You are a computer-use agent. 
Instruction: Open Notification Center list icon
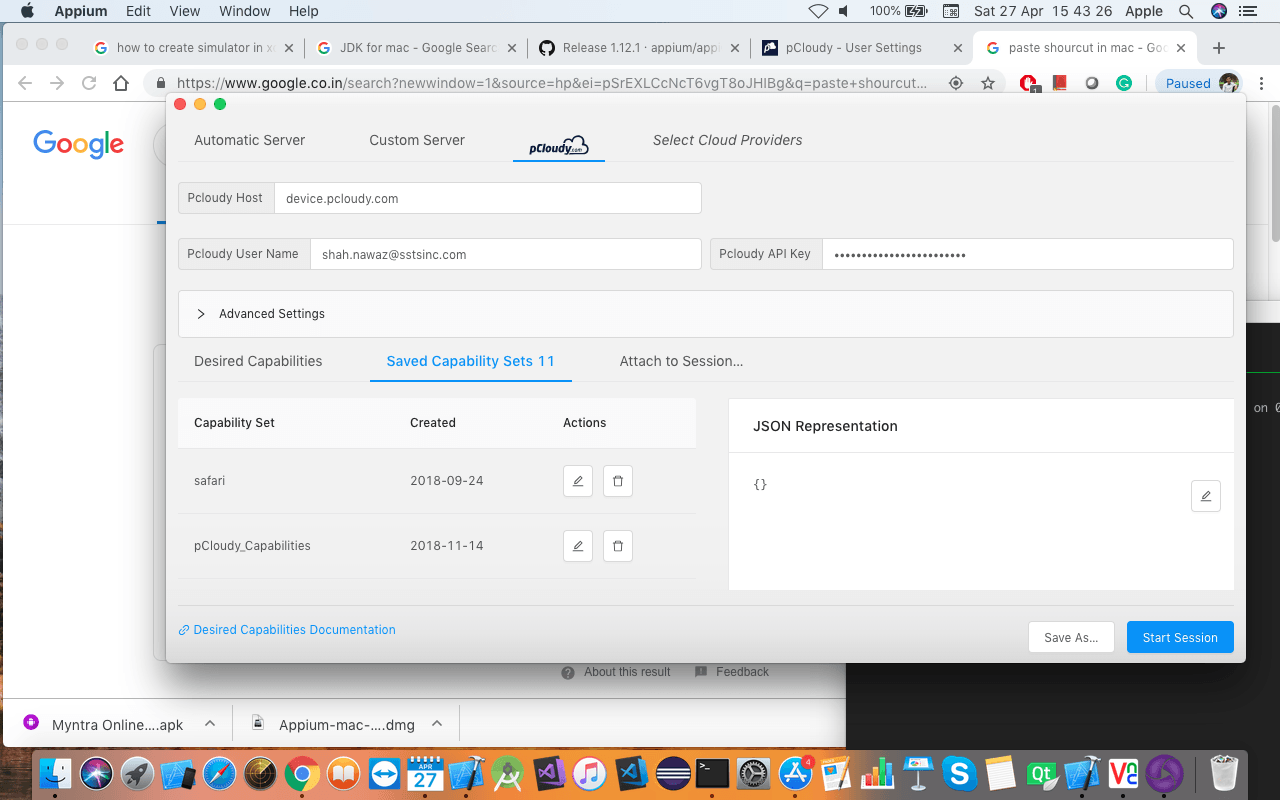click(1247, 11)
